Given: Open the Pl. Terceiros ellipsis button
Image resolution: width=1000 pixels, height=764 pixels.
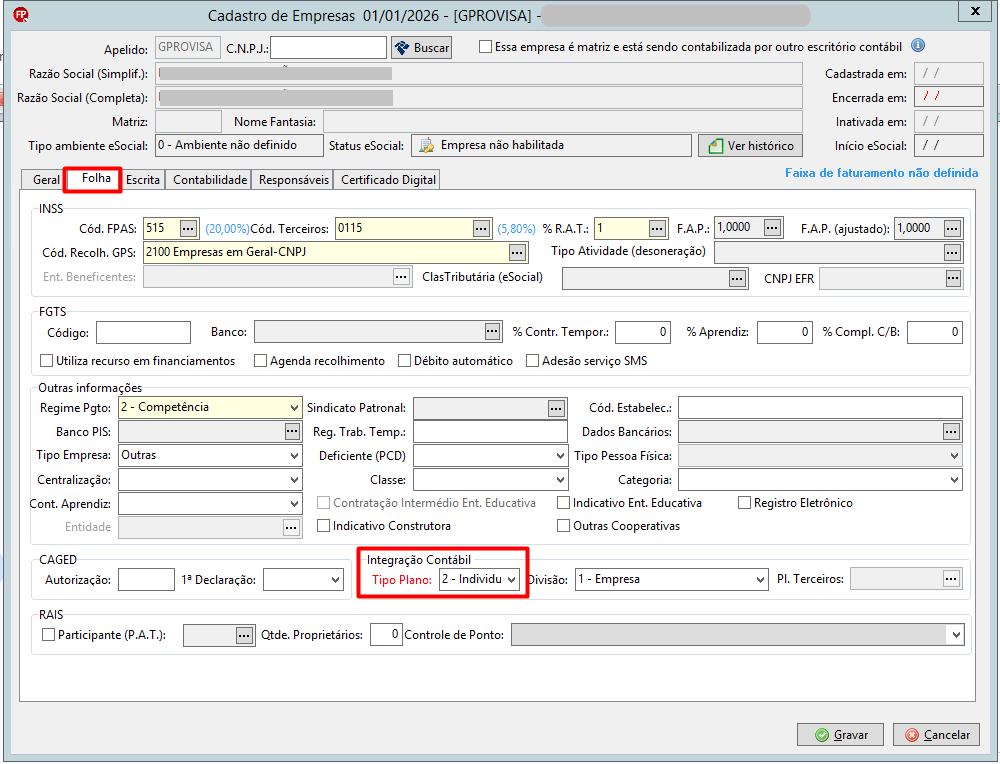Looking at the screenshot, I should [951, 579].
